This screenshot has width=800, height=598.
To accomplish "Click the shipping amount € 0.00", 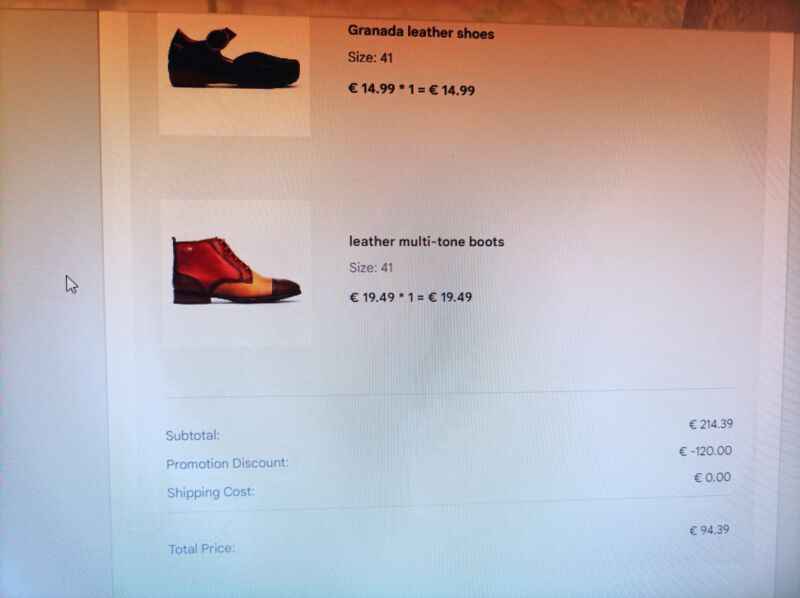I will tap(712, 478).
